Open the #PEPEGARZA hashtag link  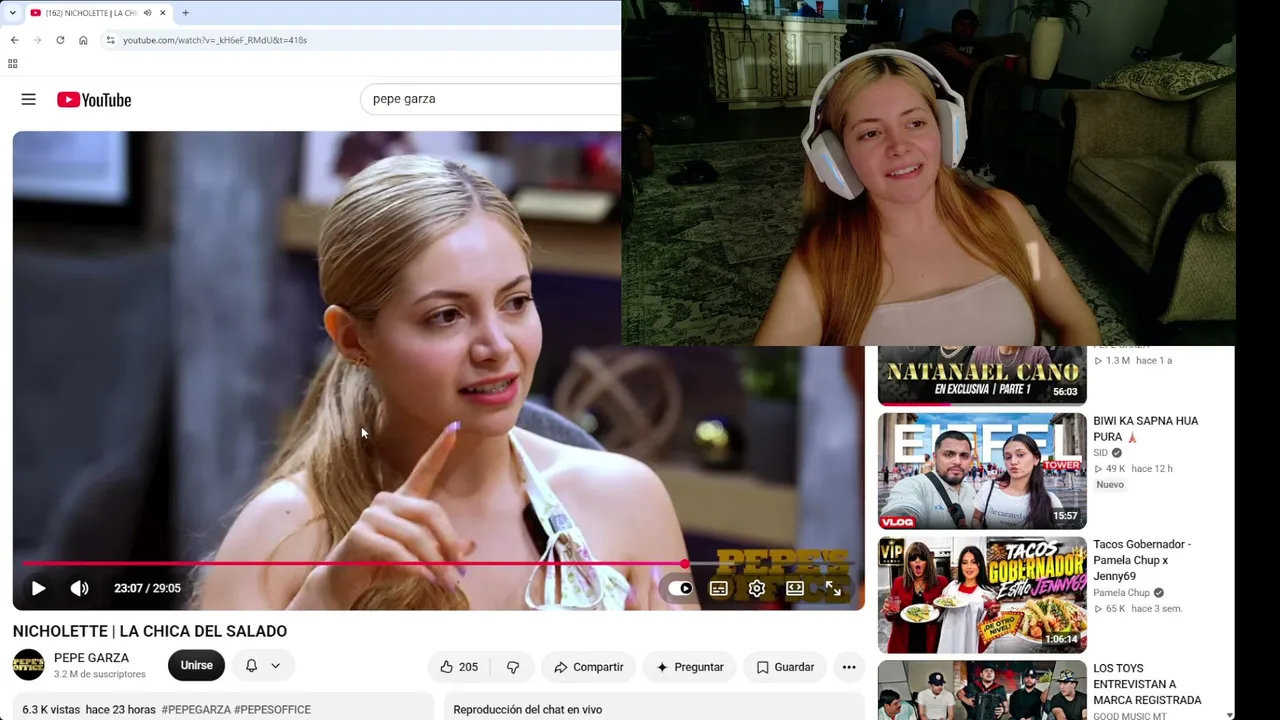coord(196,710)
